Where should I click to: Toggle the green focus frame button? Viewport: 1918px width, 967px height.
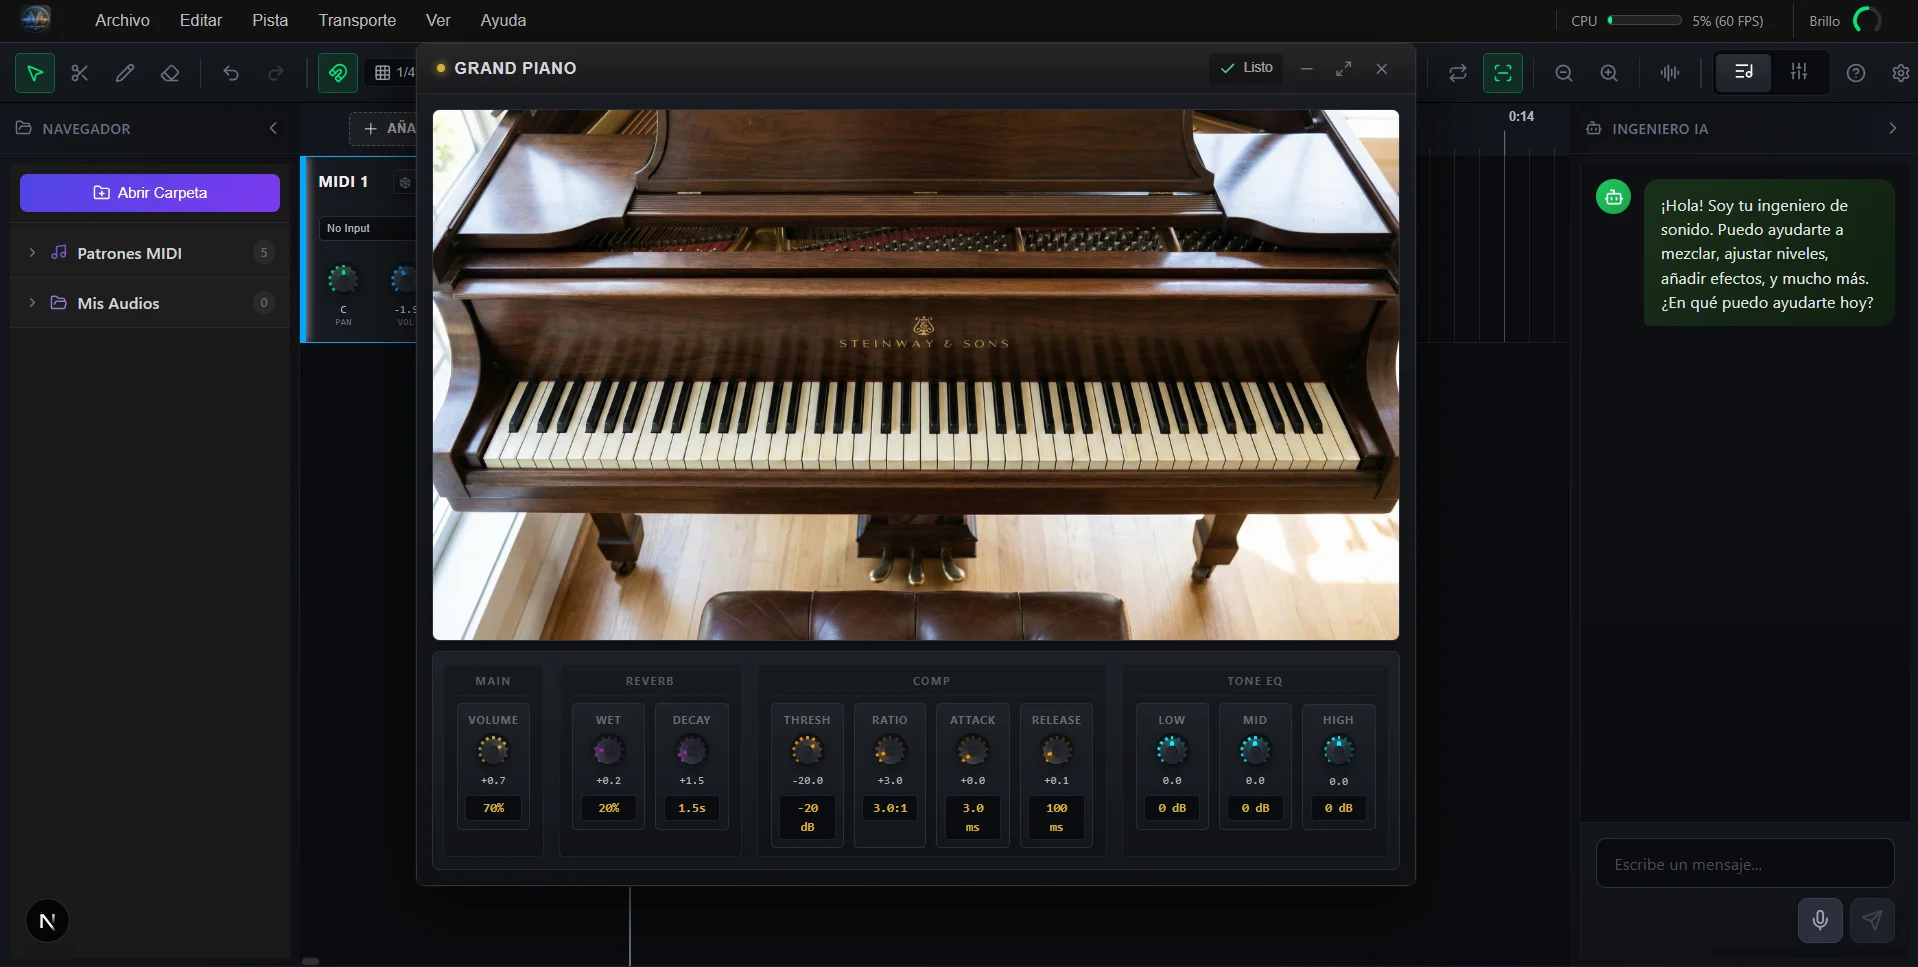(x=1503, y=73)
